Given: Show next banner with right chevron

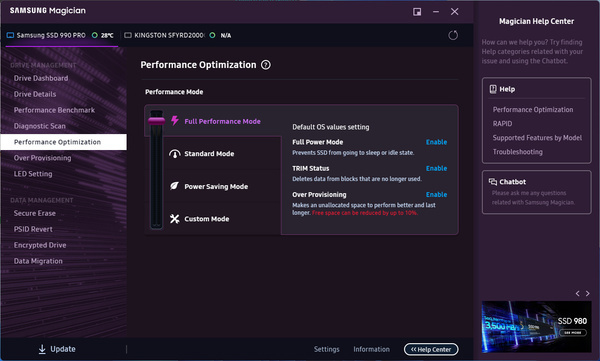Looking at the screenshot, I should click(x=587, y=294).
